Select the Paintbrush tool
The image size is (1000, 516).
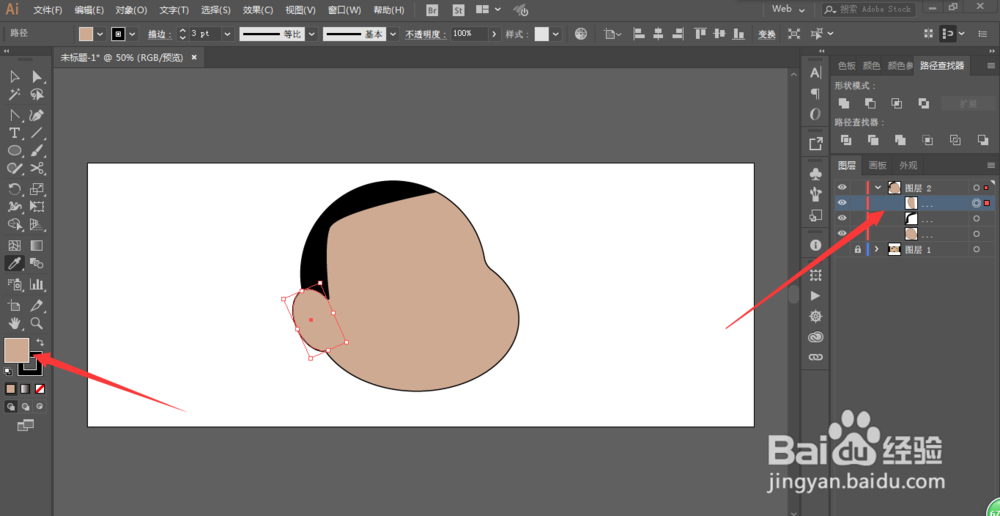tap(37, 151)
